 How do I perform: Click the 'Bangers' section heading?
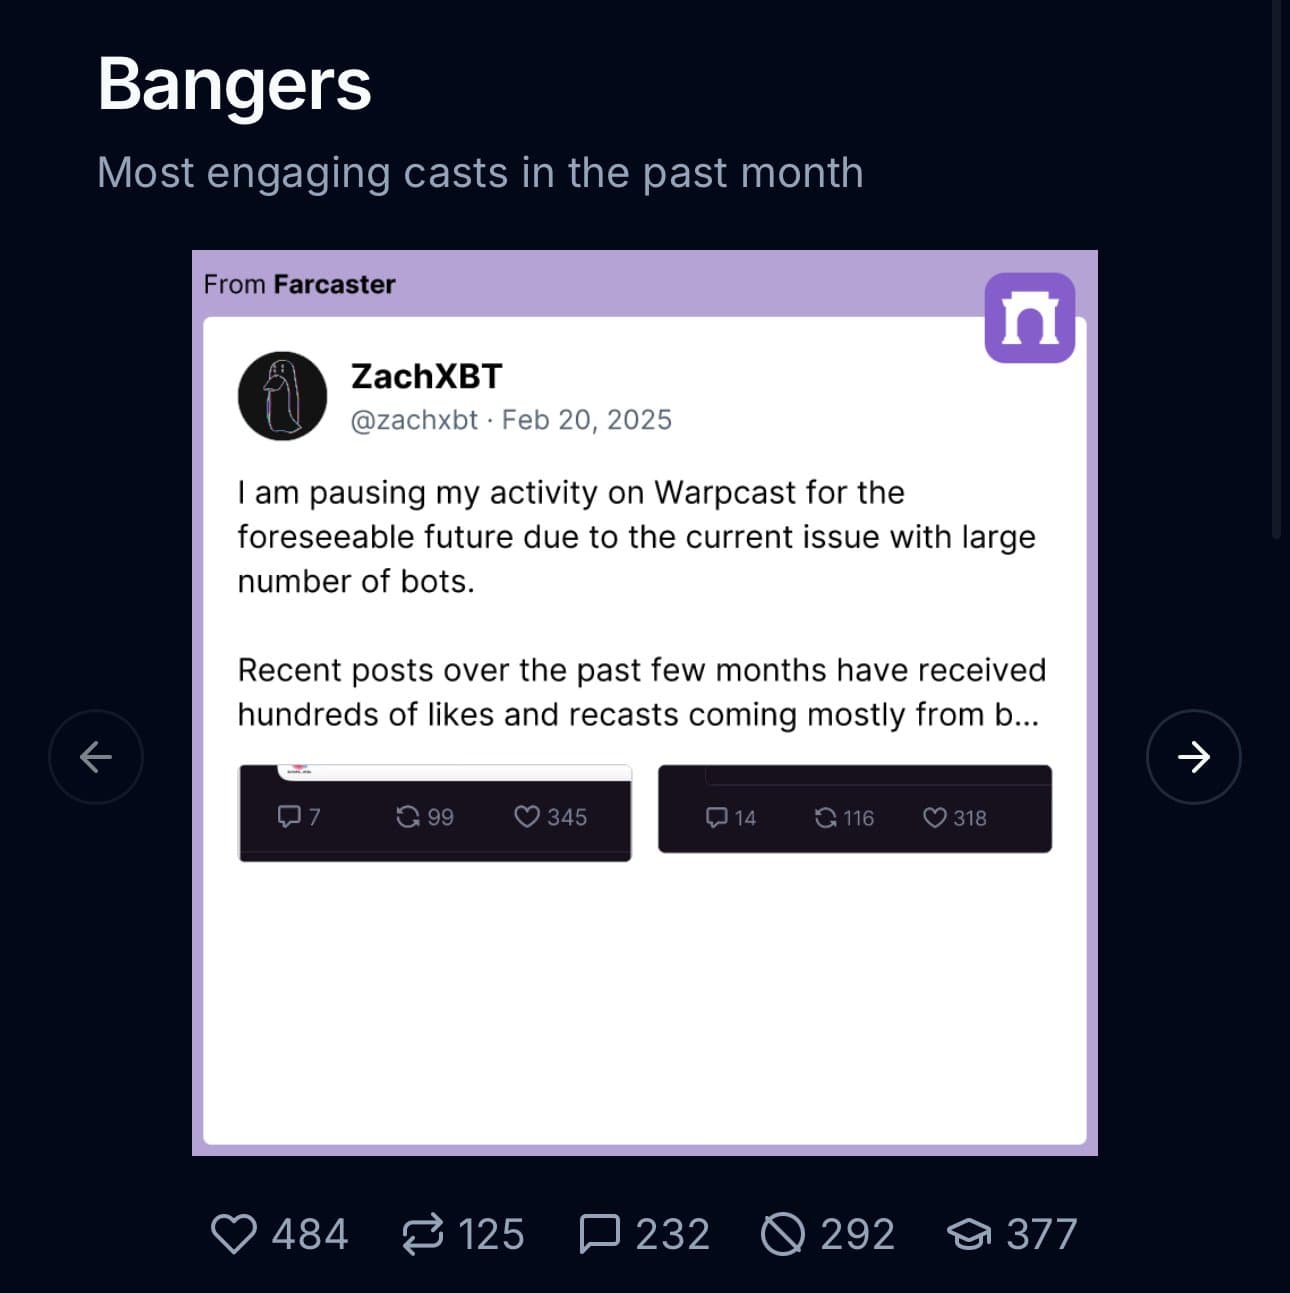tap(234, 84)
